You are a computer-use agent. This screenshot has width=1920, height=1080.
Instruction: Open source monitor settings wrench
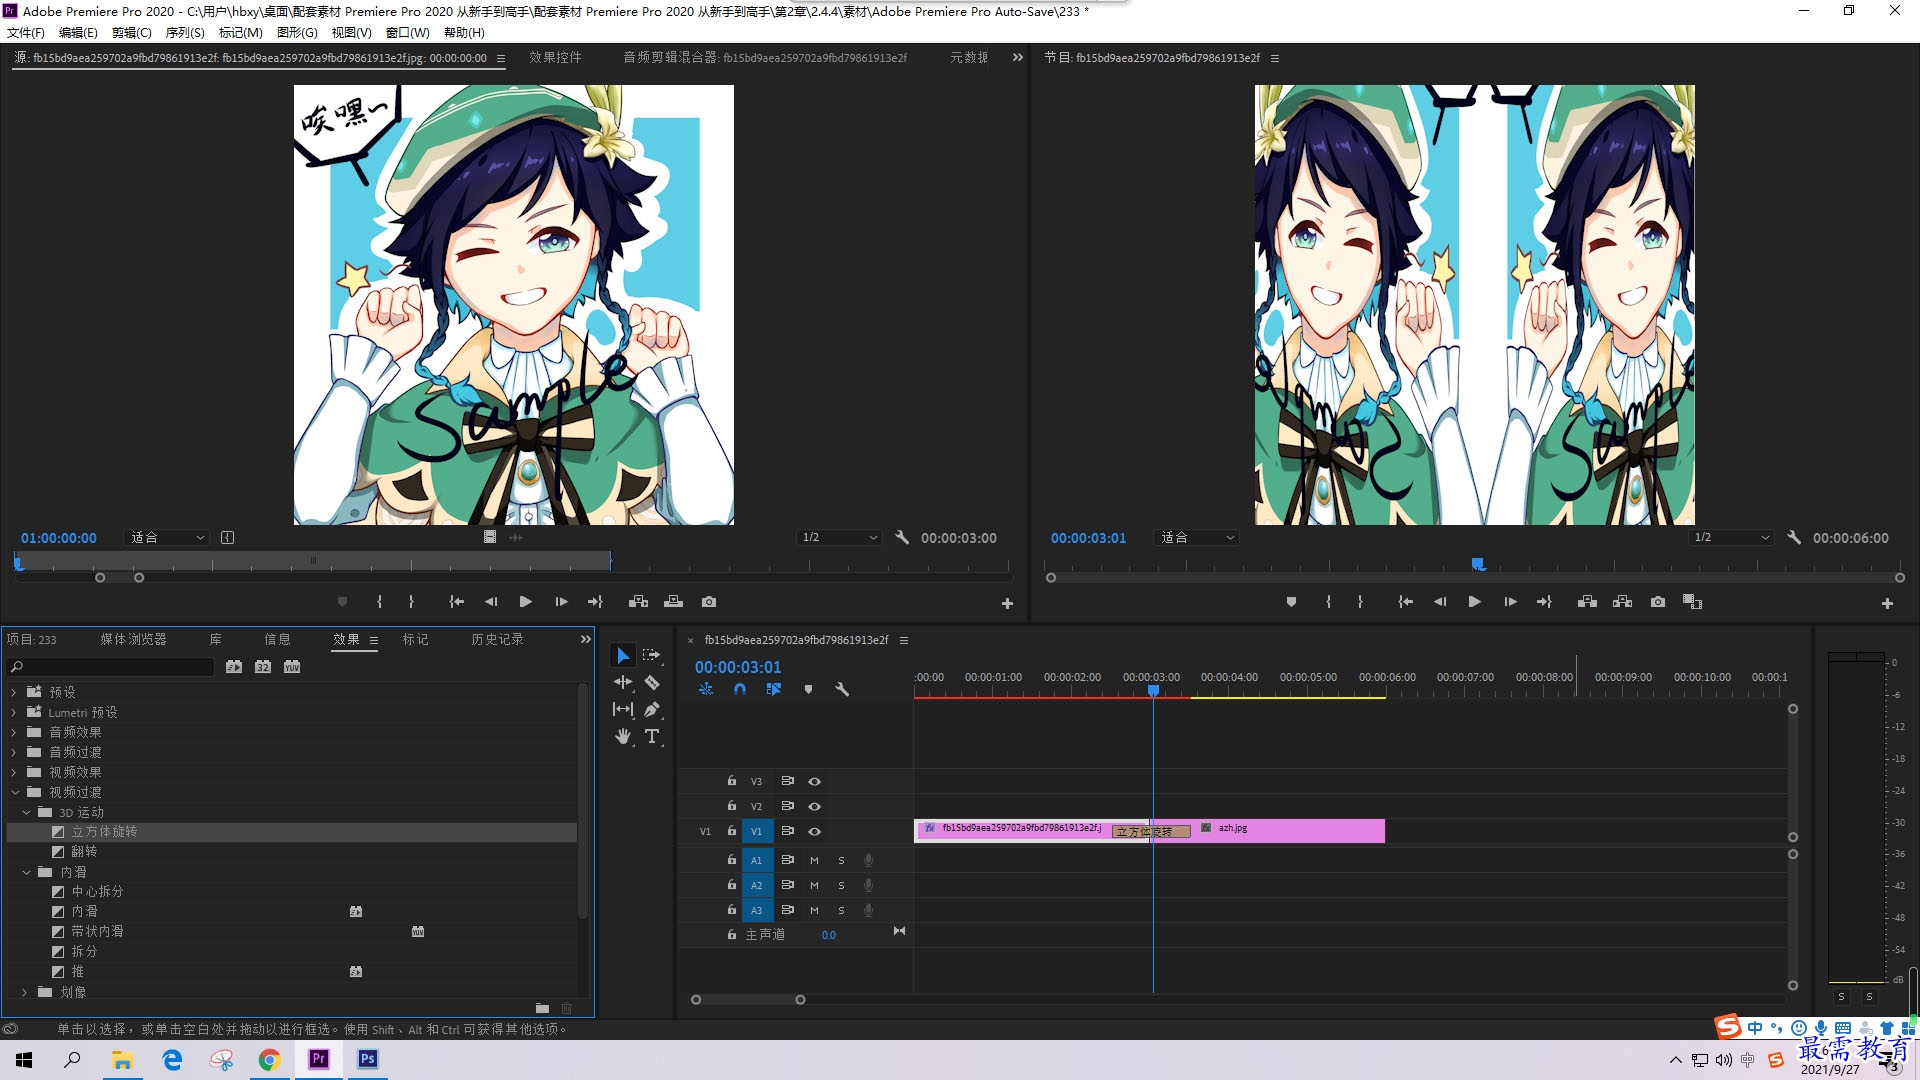tap(902, 537)
